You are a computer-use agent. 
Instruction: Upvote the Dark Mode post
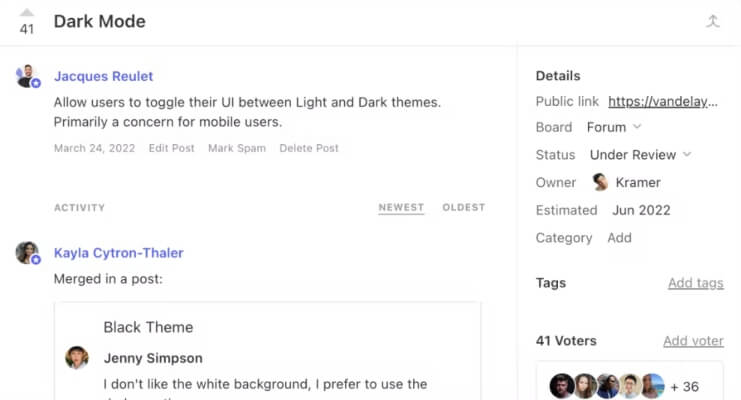pyautogui.click(x=27, y=13)
